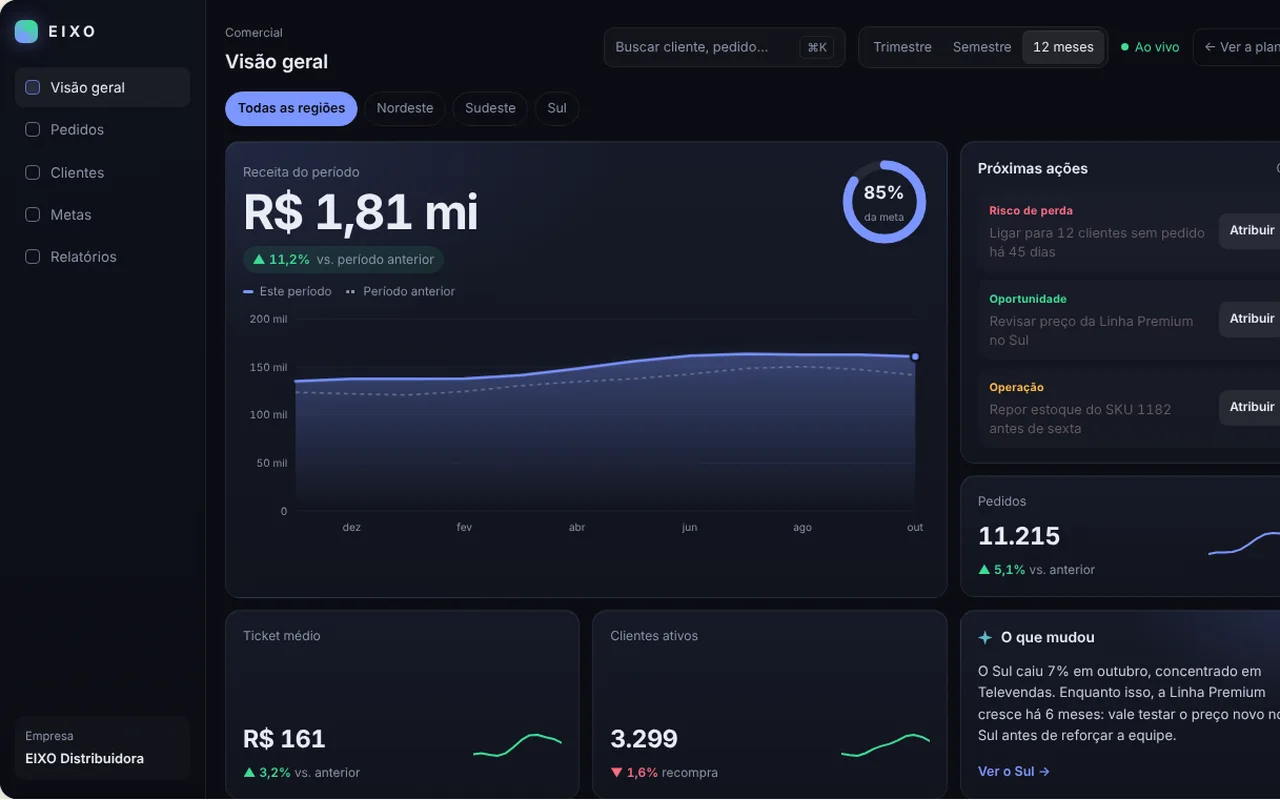
Task: Filter by Todas as regiões
Action: pyautogui.click(x=291, y=108)
